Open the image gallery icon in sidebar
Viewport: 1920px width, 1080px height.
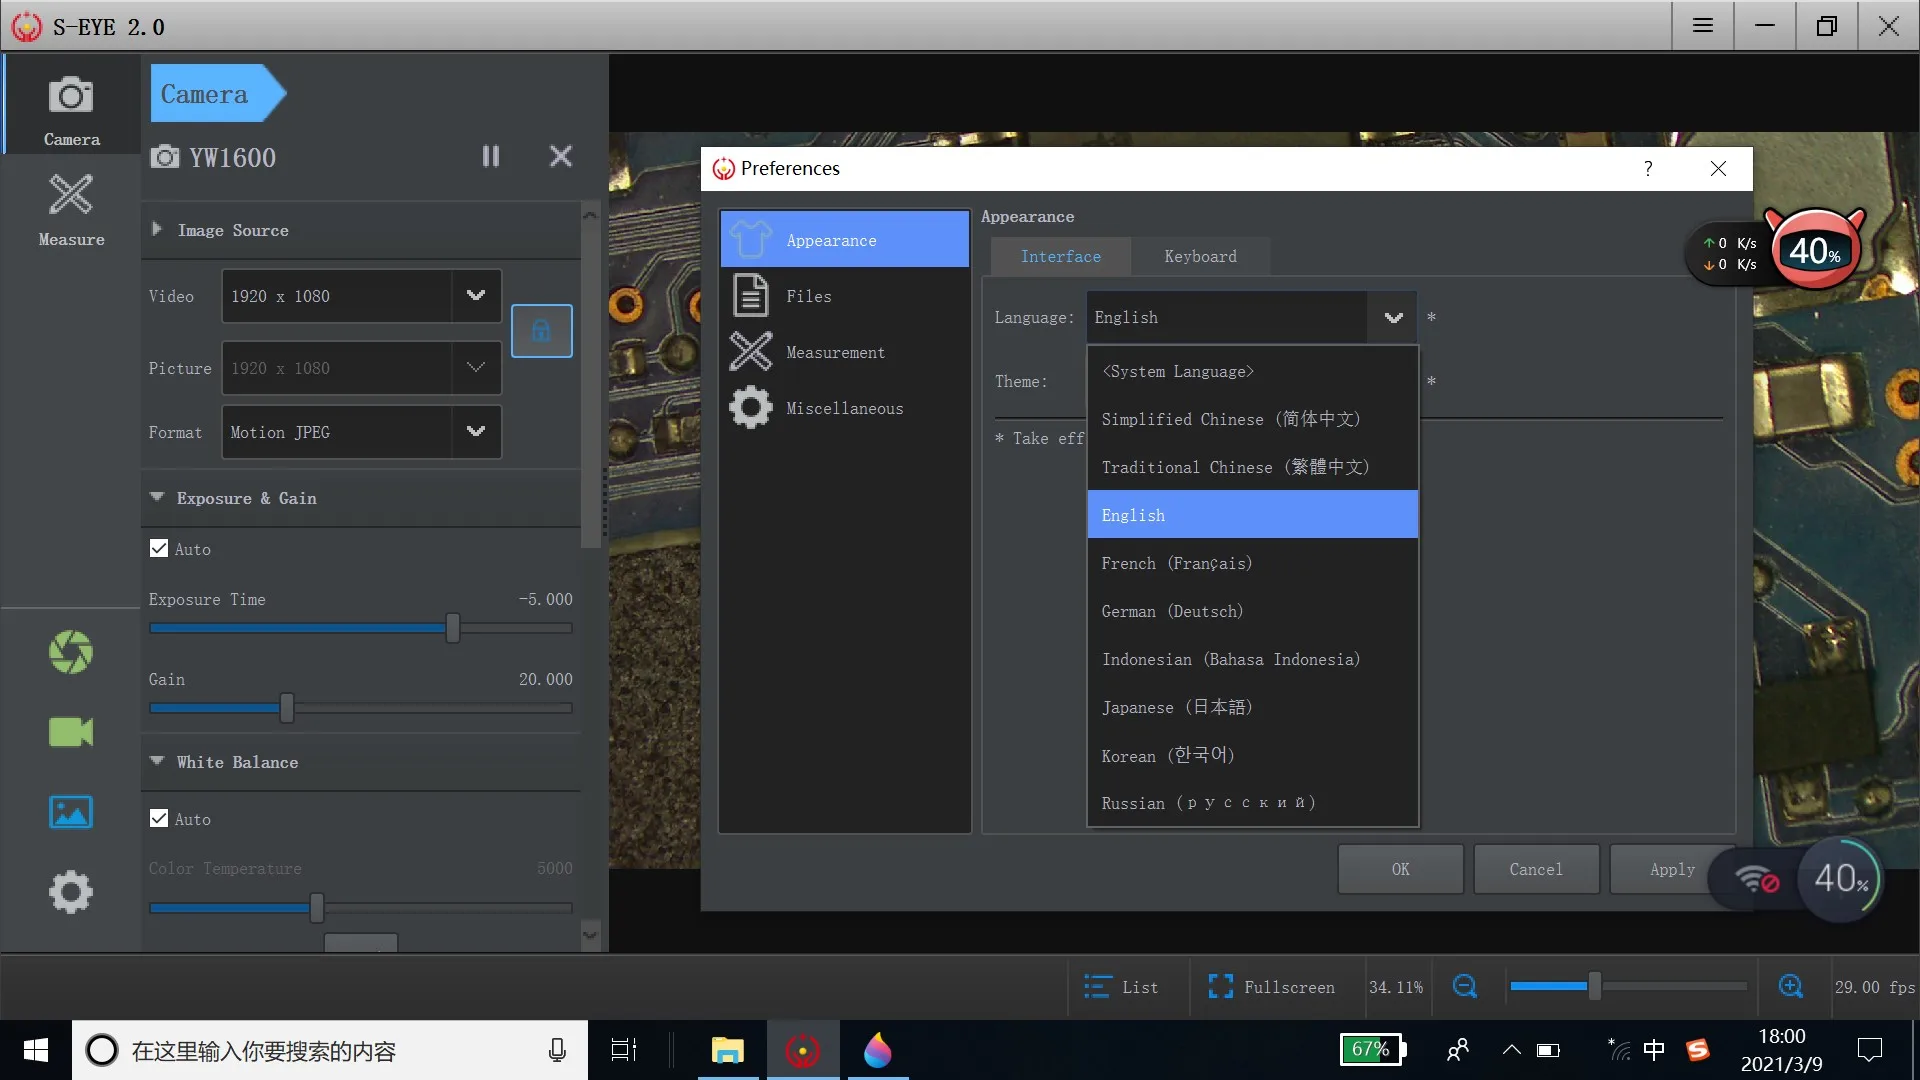click(71, 812)
